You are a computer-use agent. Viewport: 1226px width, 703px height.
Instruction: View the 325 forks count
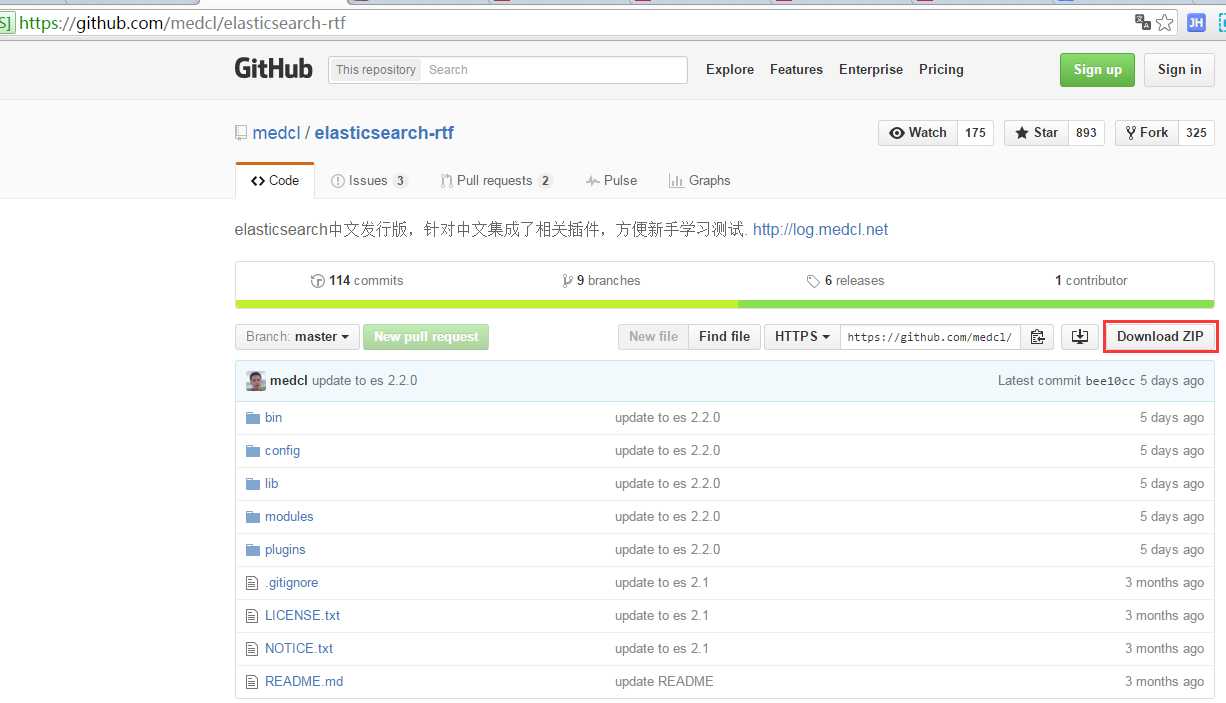point(1196,133)
